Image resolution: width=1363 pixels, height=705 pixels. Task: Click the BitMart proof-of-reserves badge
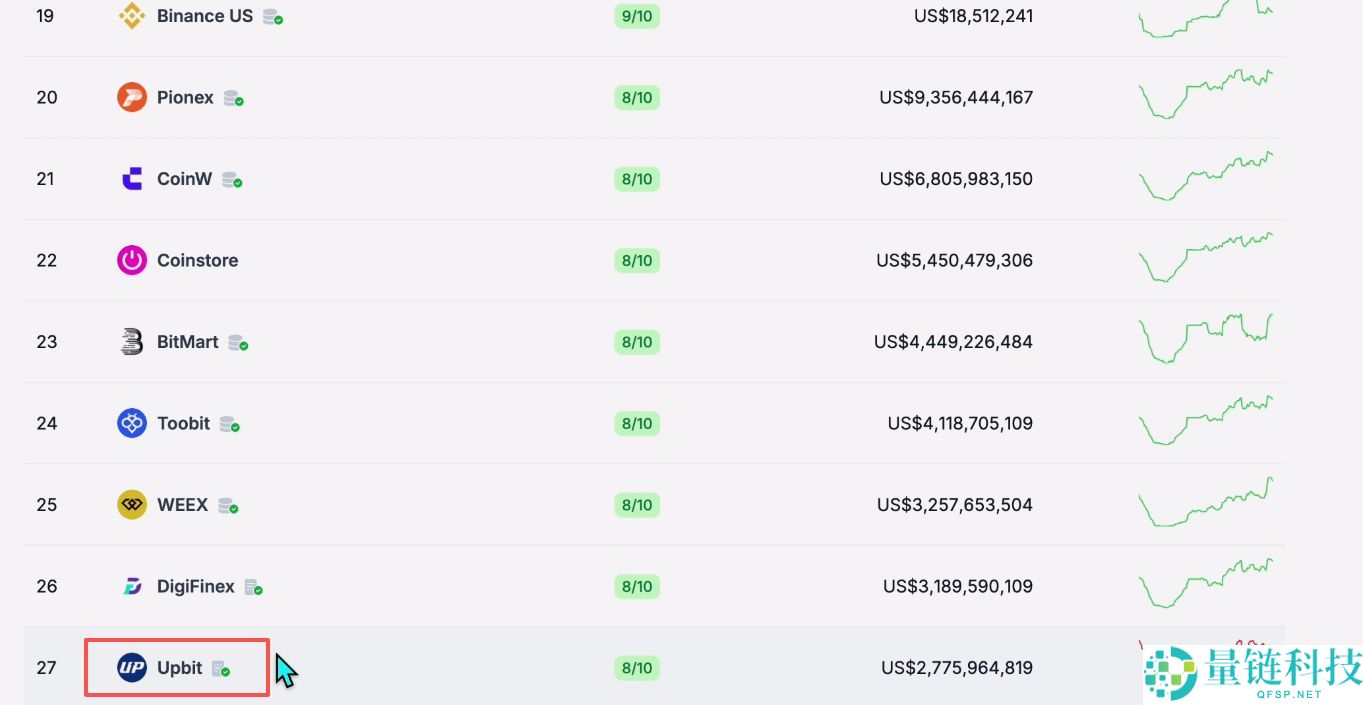238,343
